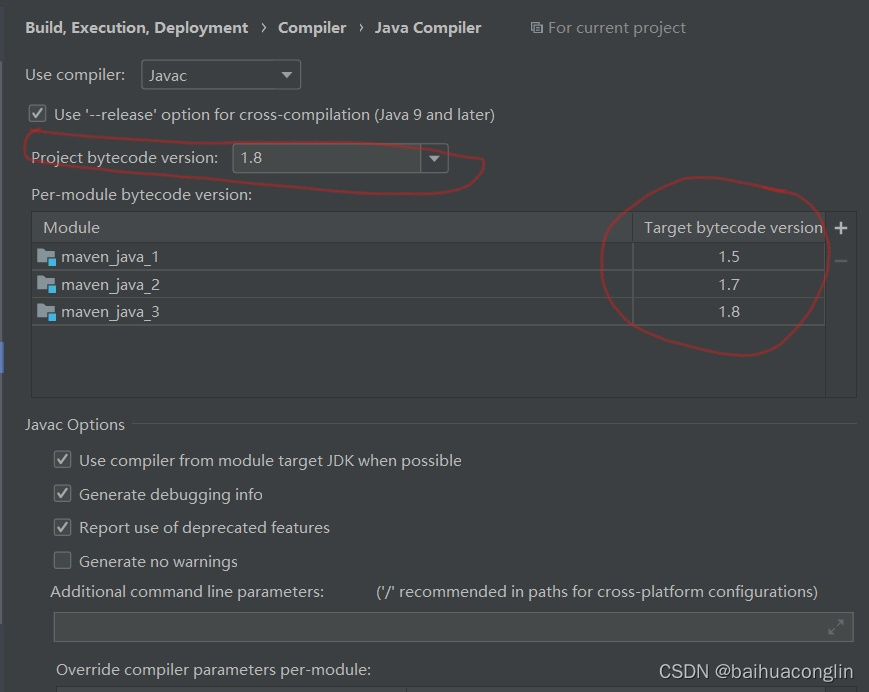Click the 'For current project' copy icon

click(537, 28)
